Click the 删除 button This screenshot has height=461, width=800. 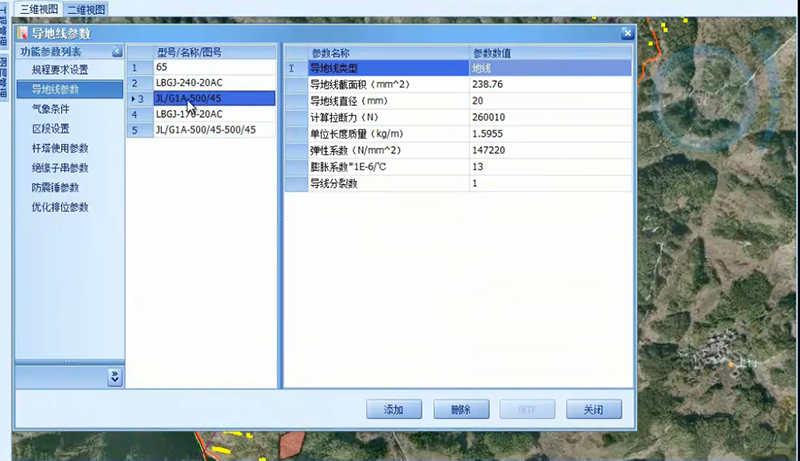point(460,409)
